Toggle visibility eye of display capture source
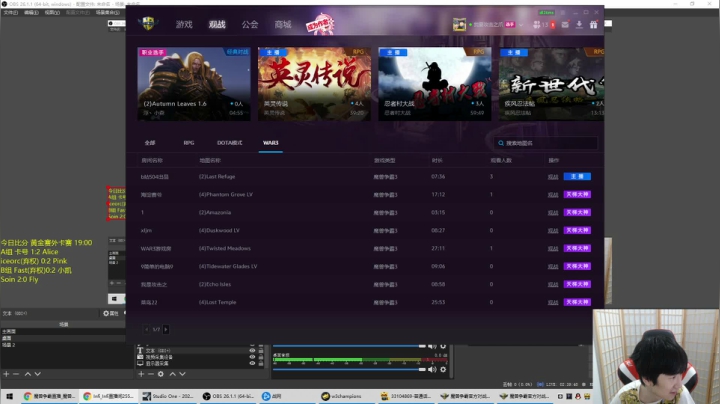The image size is (720, 404). point(252,363)
